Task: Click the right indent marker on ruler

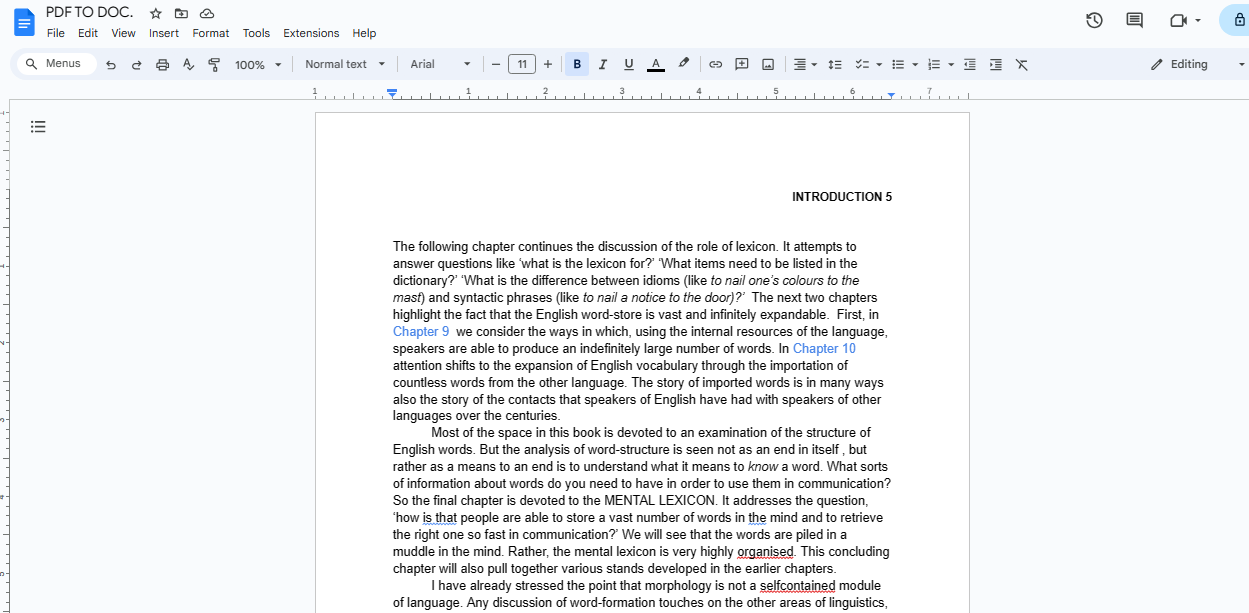Action: (891, 95)
